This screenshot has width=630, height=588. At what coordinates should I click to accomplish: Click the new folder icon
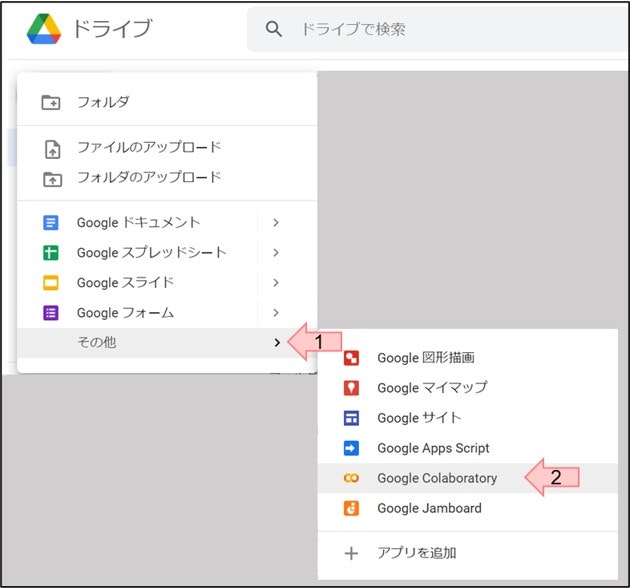(51, 102)
